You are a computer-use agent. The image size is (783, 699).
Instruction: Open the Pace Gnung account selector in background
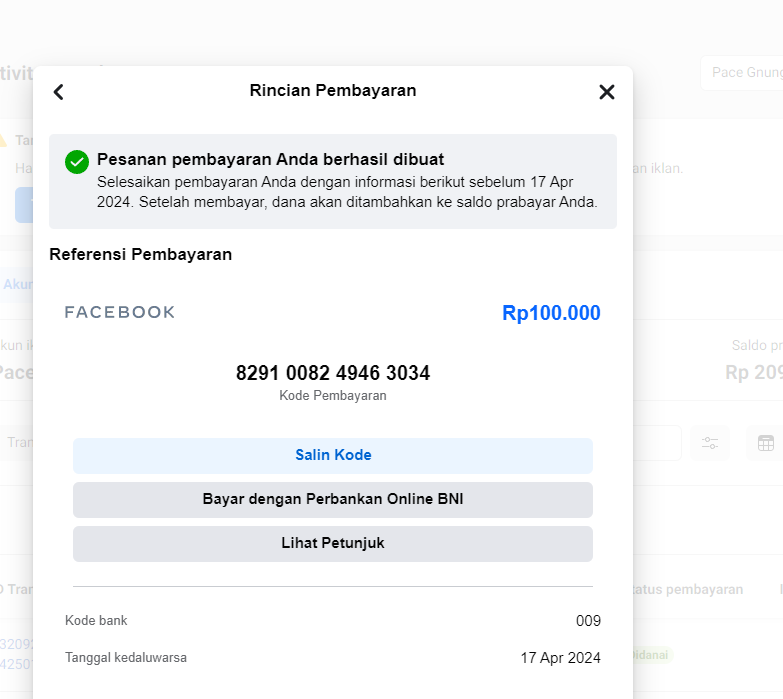pos(742,73)
